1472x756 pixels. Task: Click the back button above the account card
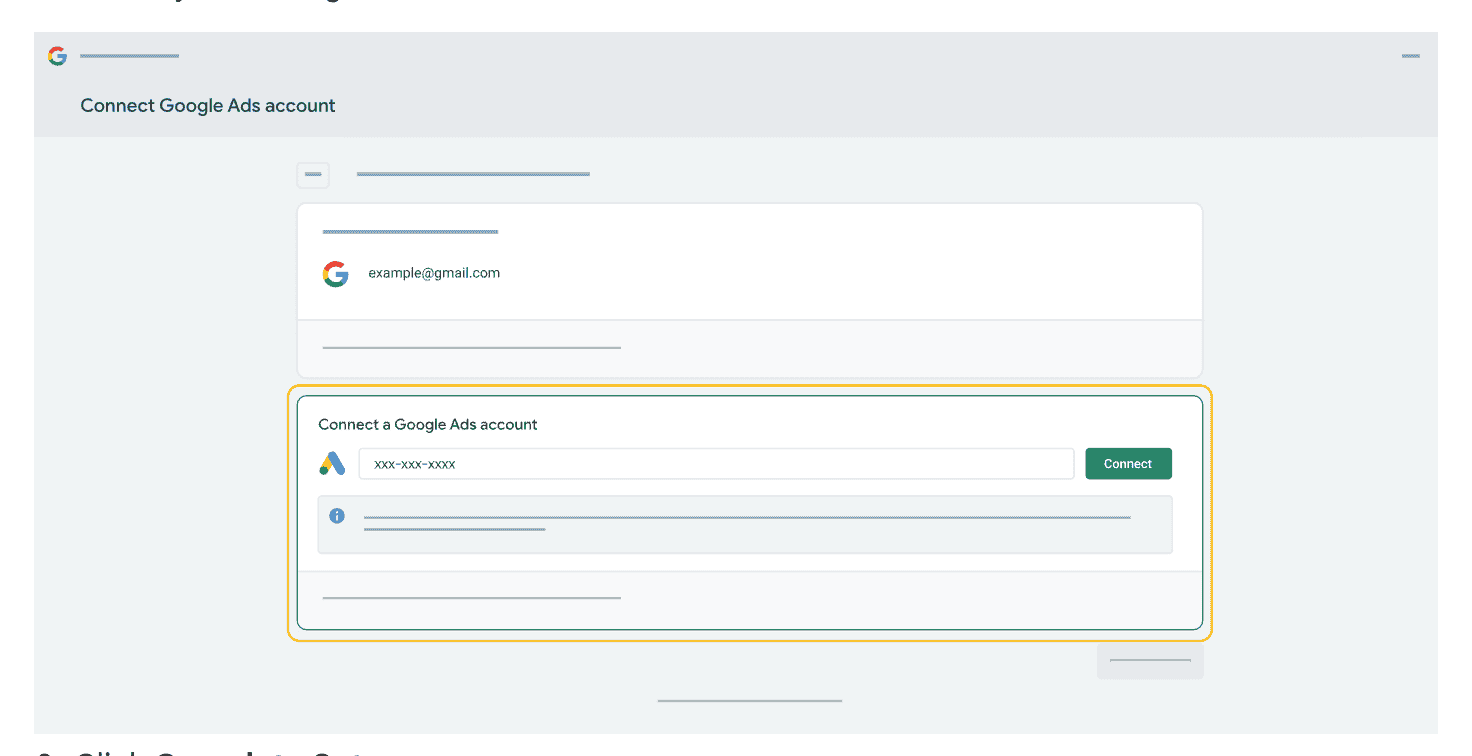point(313,174)
